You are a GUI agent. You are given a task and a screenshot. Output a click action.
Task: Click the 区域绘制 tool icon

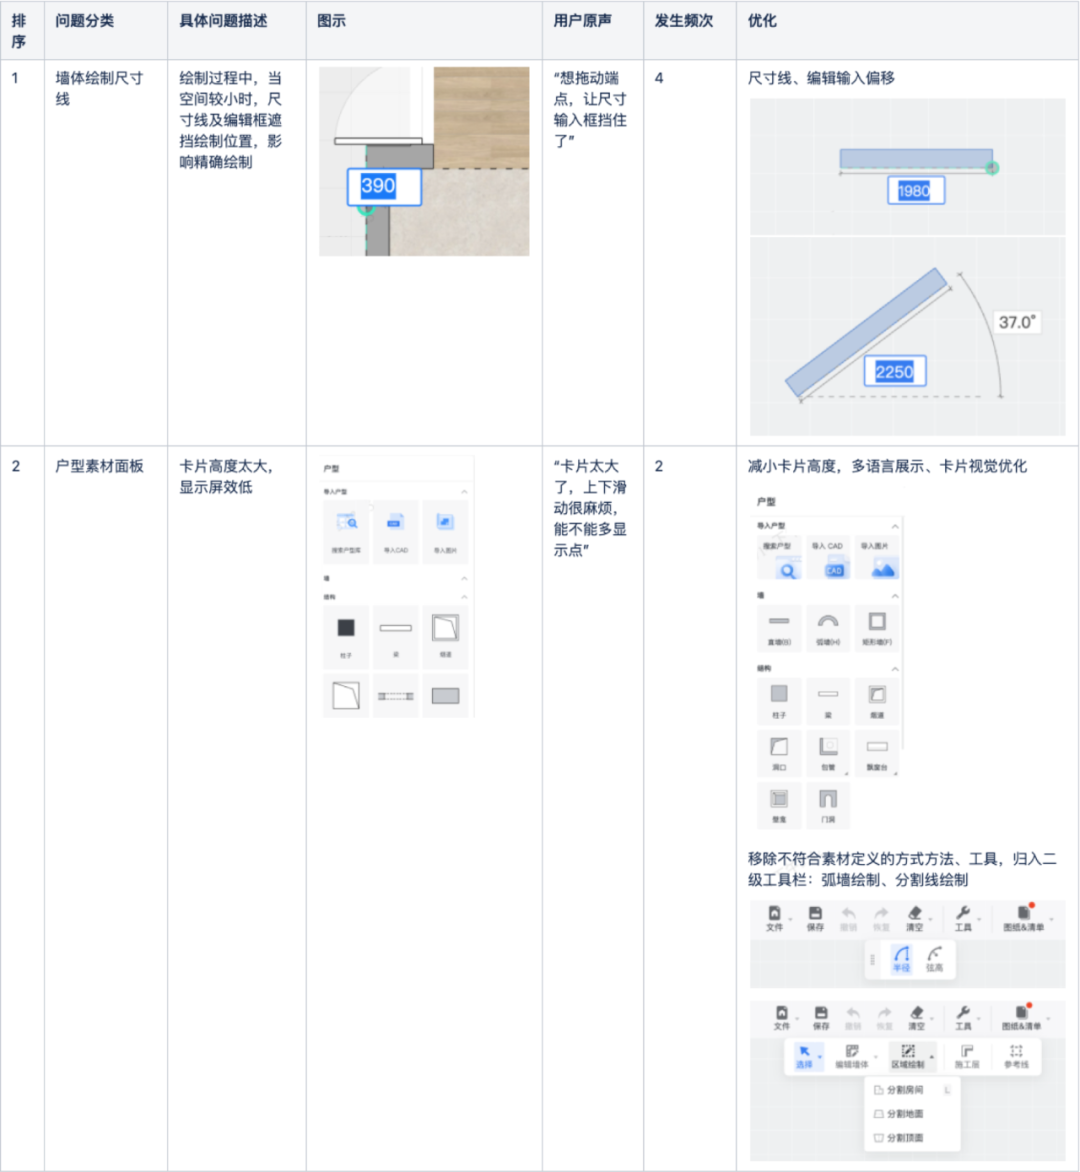click(x=907, y=1056)
